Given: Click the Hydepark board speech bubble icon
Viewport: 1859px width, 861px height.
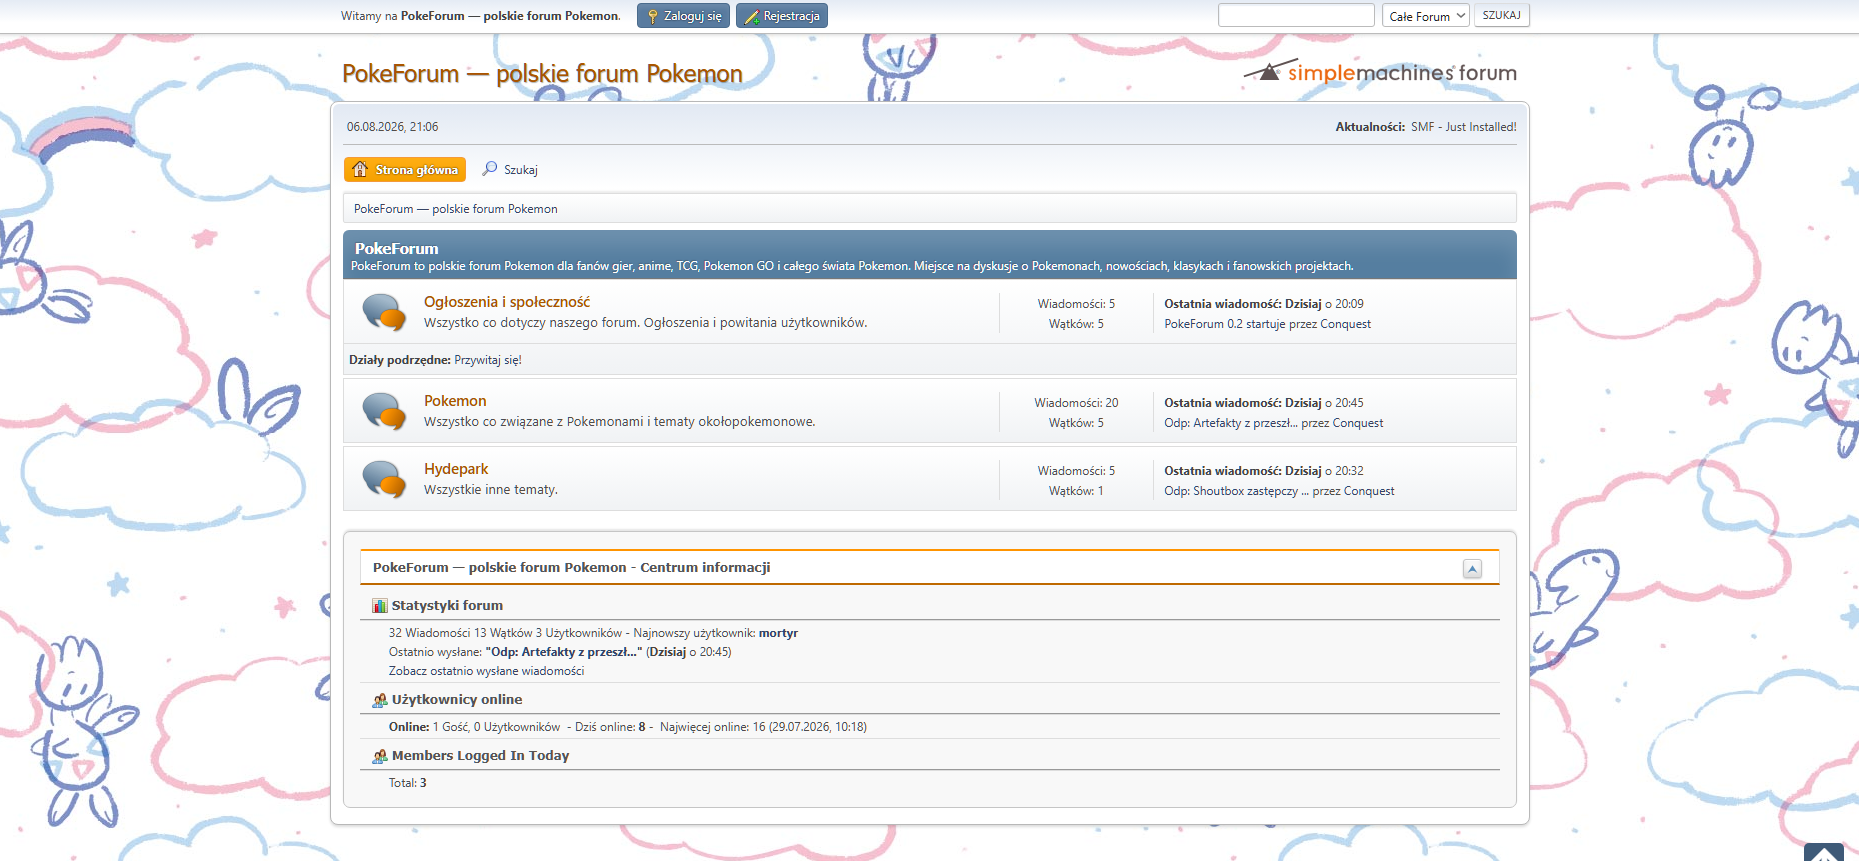Looking at the screenshot, I should click(x=384, y=479).
